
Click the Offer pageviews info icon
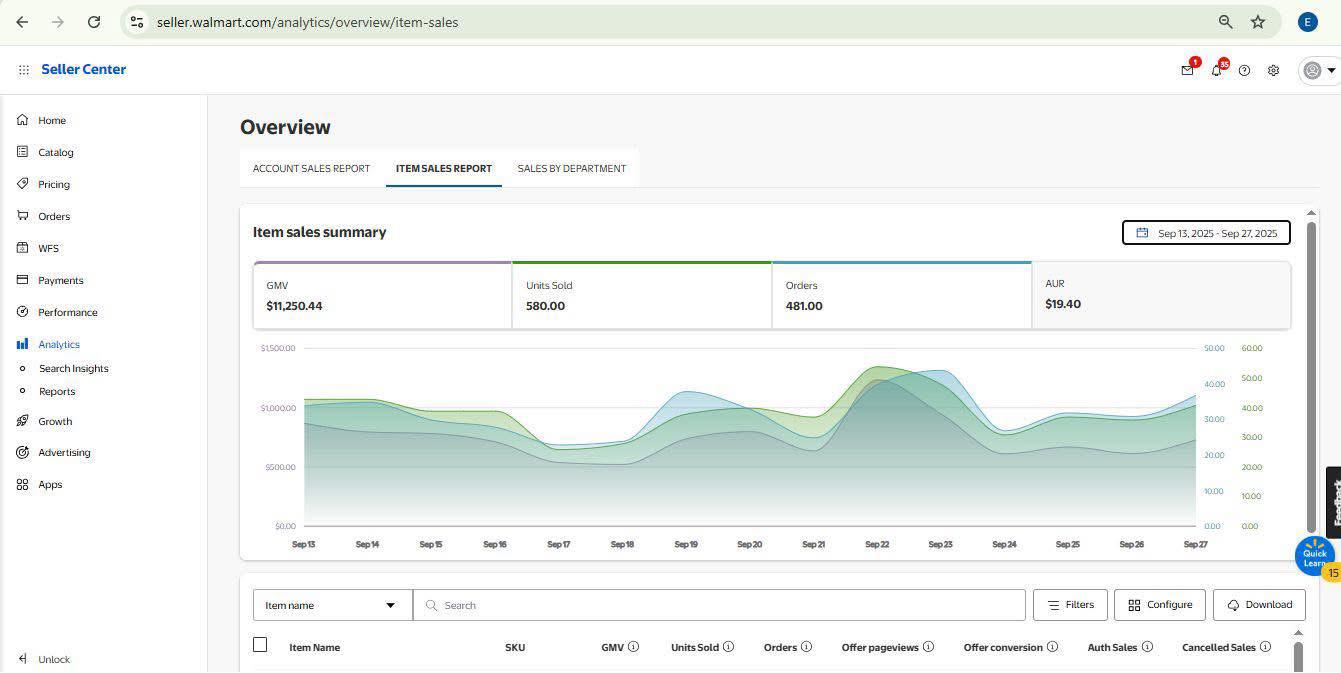coord(928,647)
